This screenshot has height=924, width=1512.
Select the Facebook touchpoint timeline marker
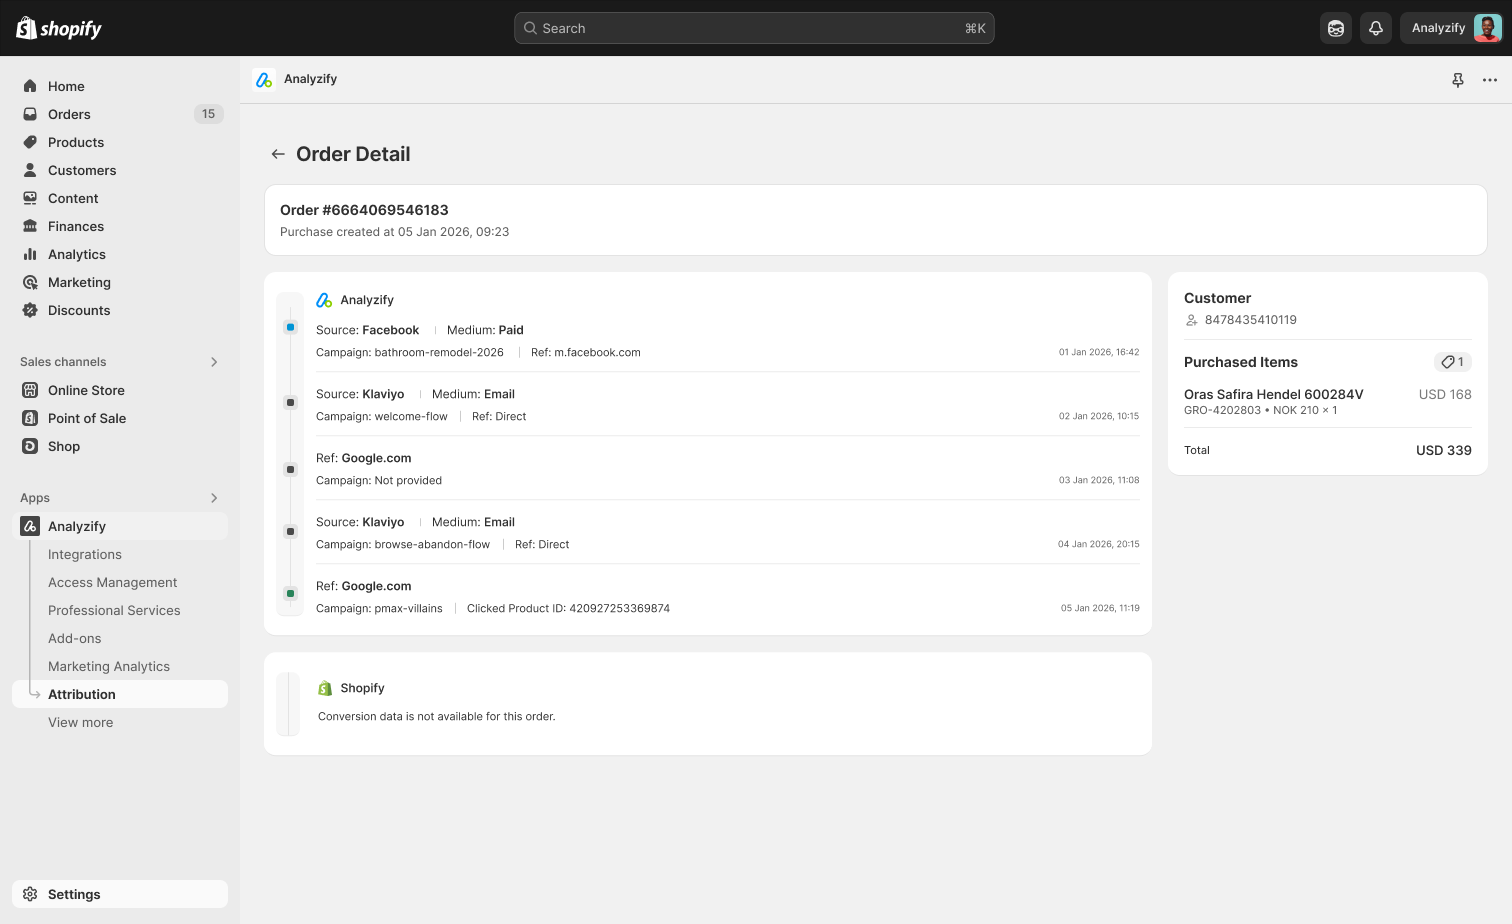tap(291, 327)
